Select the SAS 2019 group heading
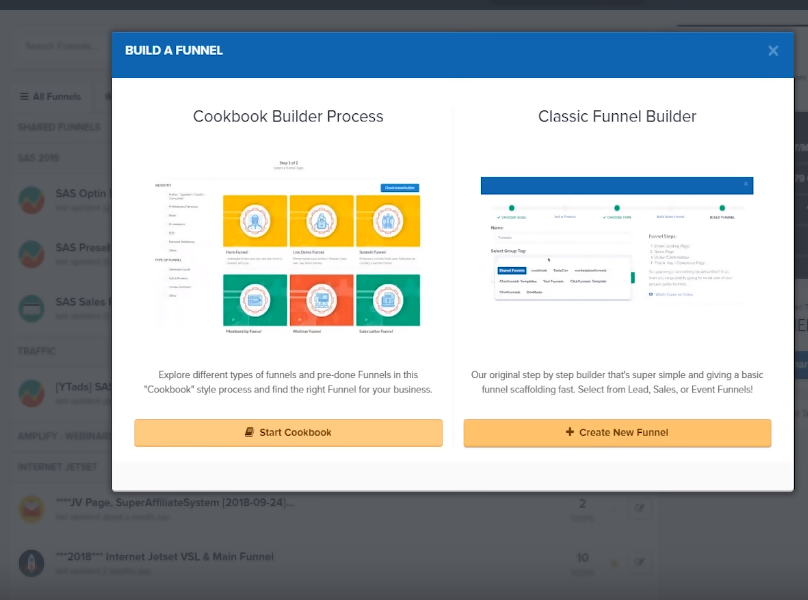 point(38,158)
